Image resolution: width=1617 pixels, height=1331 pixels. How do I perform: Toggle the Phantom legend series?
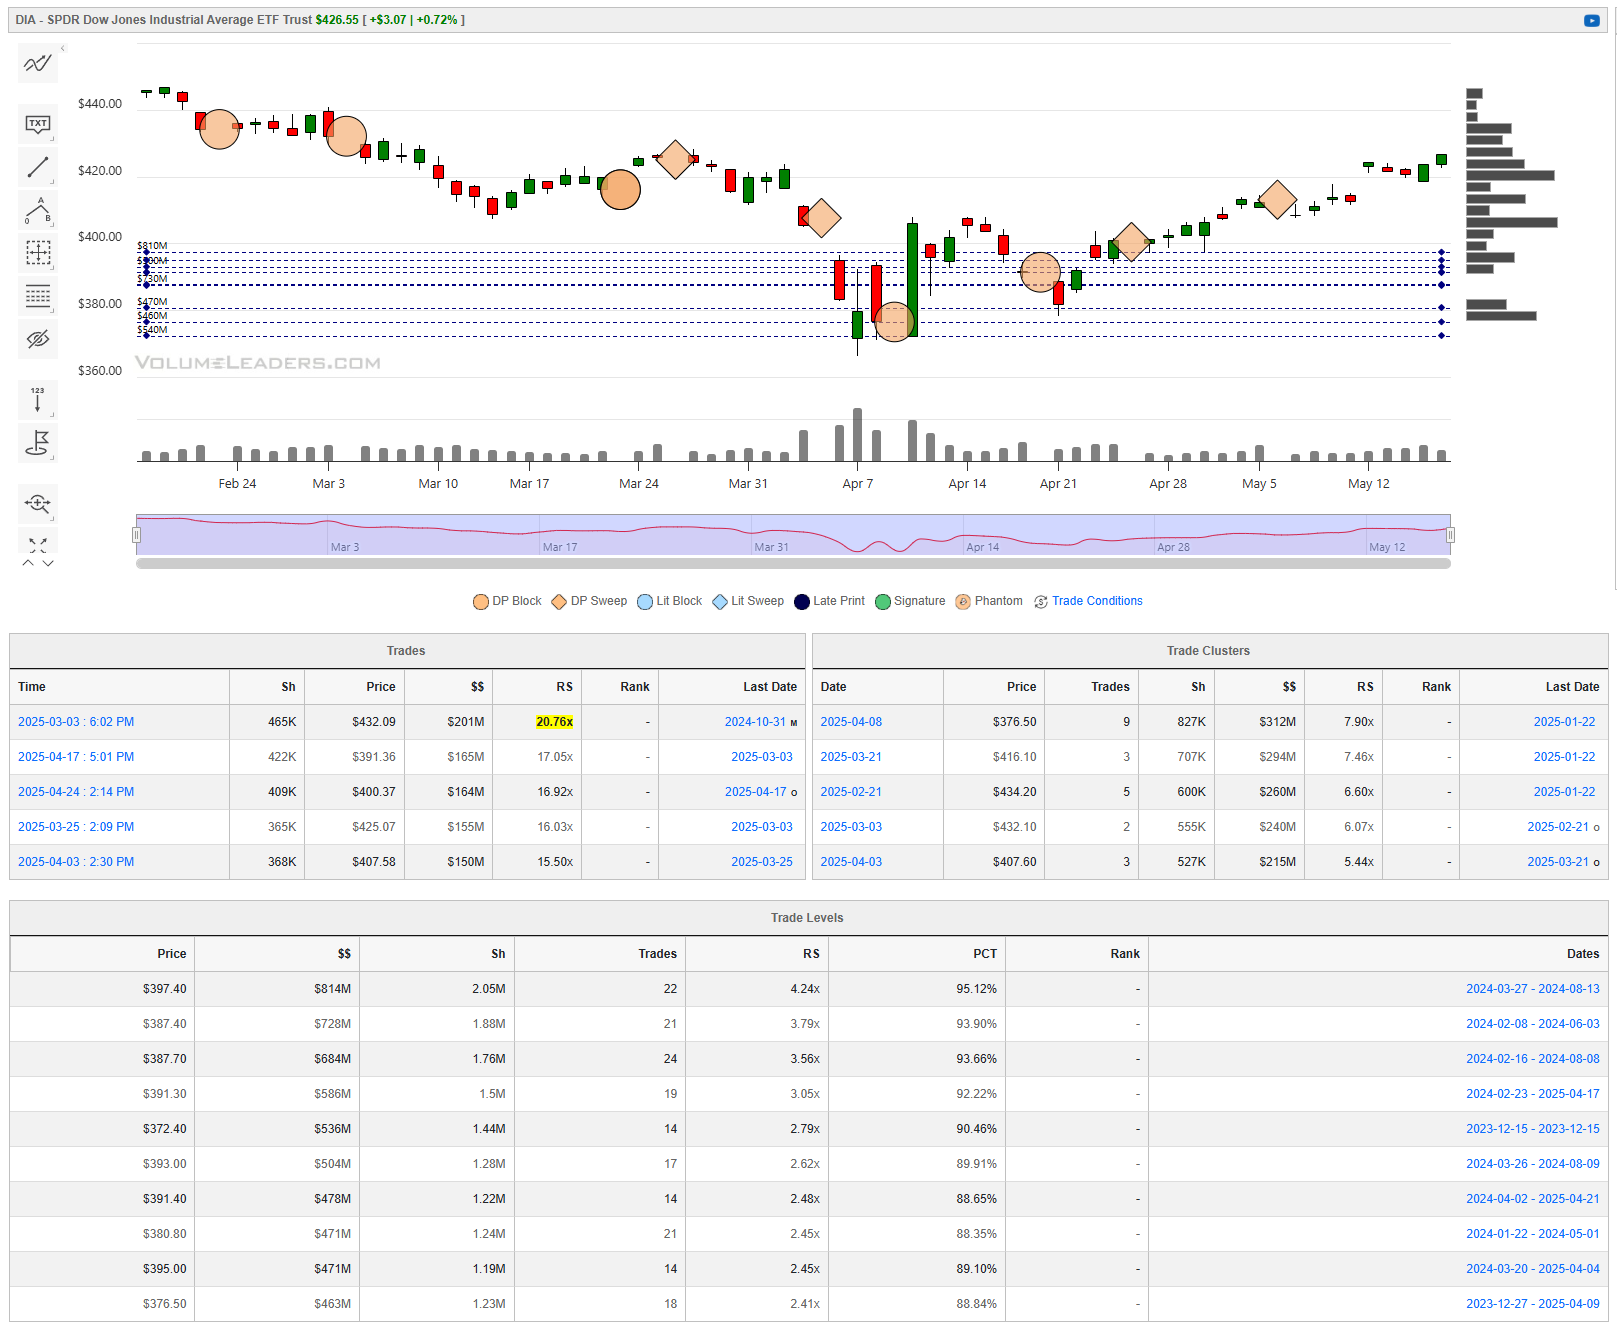pyautogui.click(x=989, y=602)
